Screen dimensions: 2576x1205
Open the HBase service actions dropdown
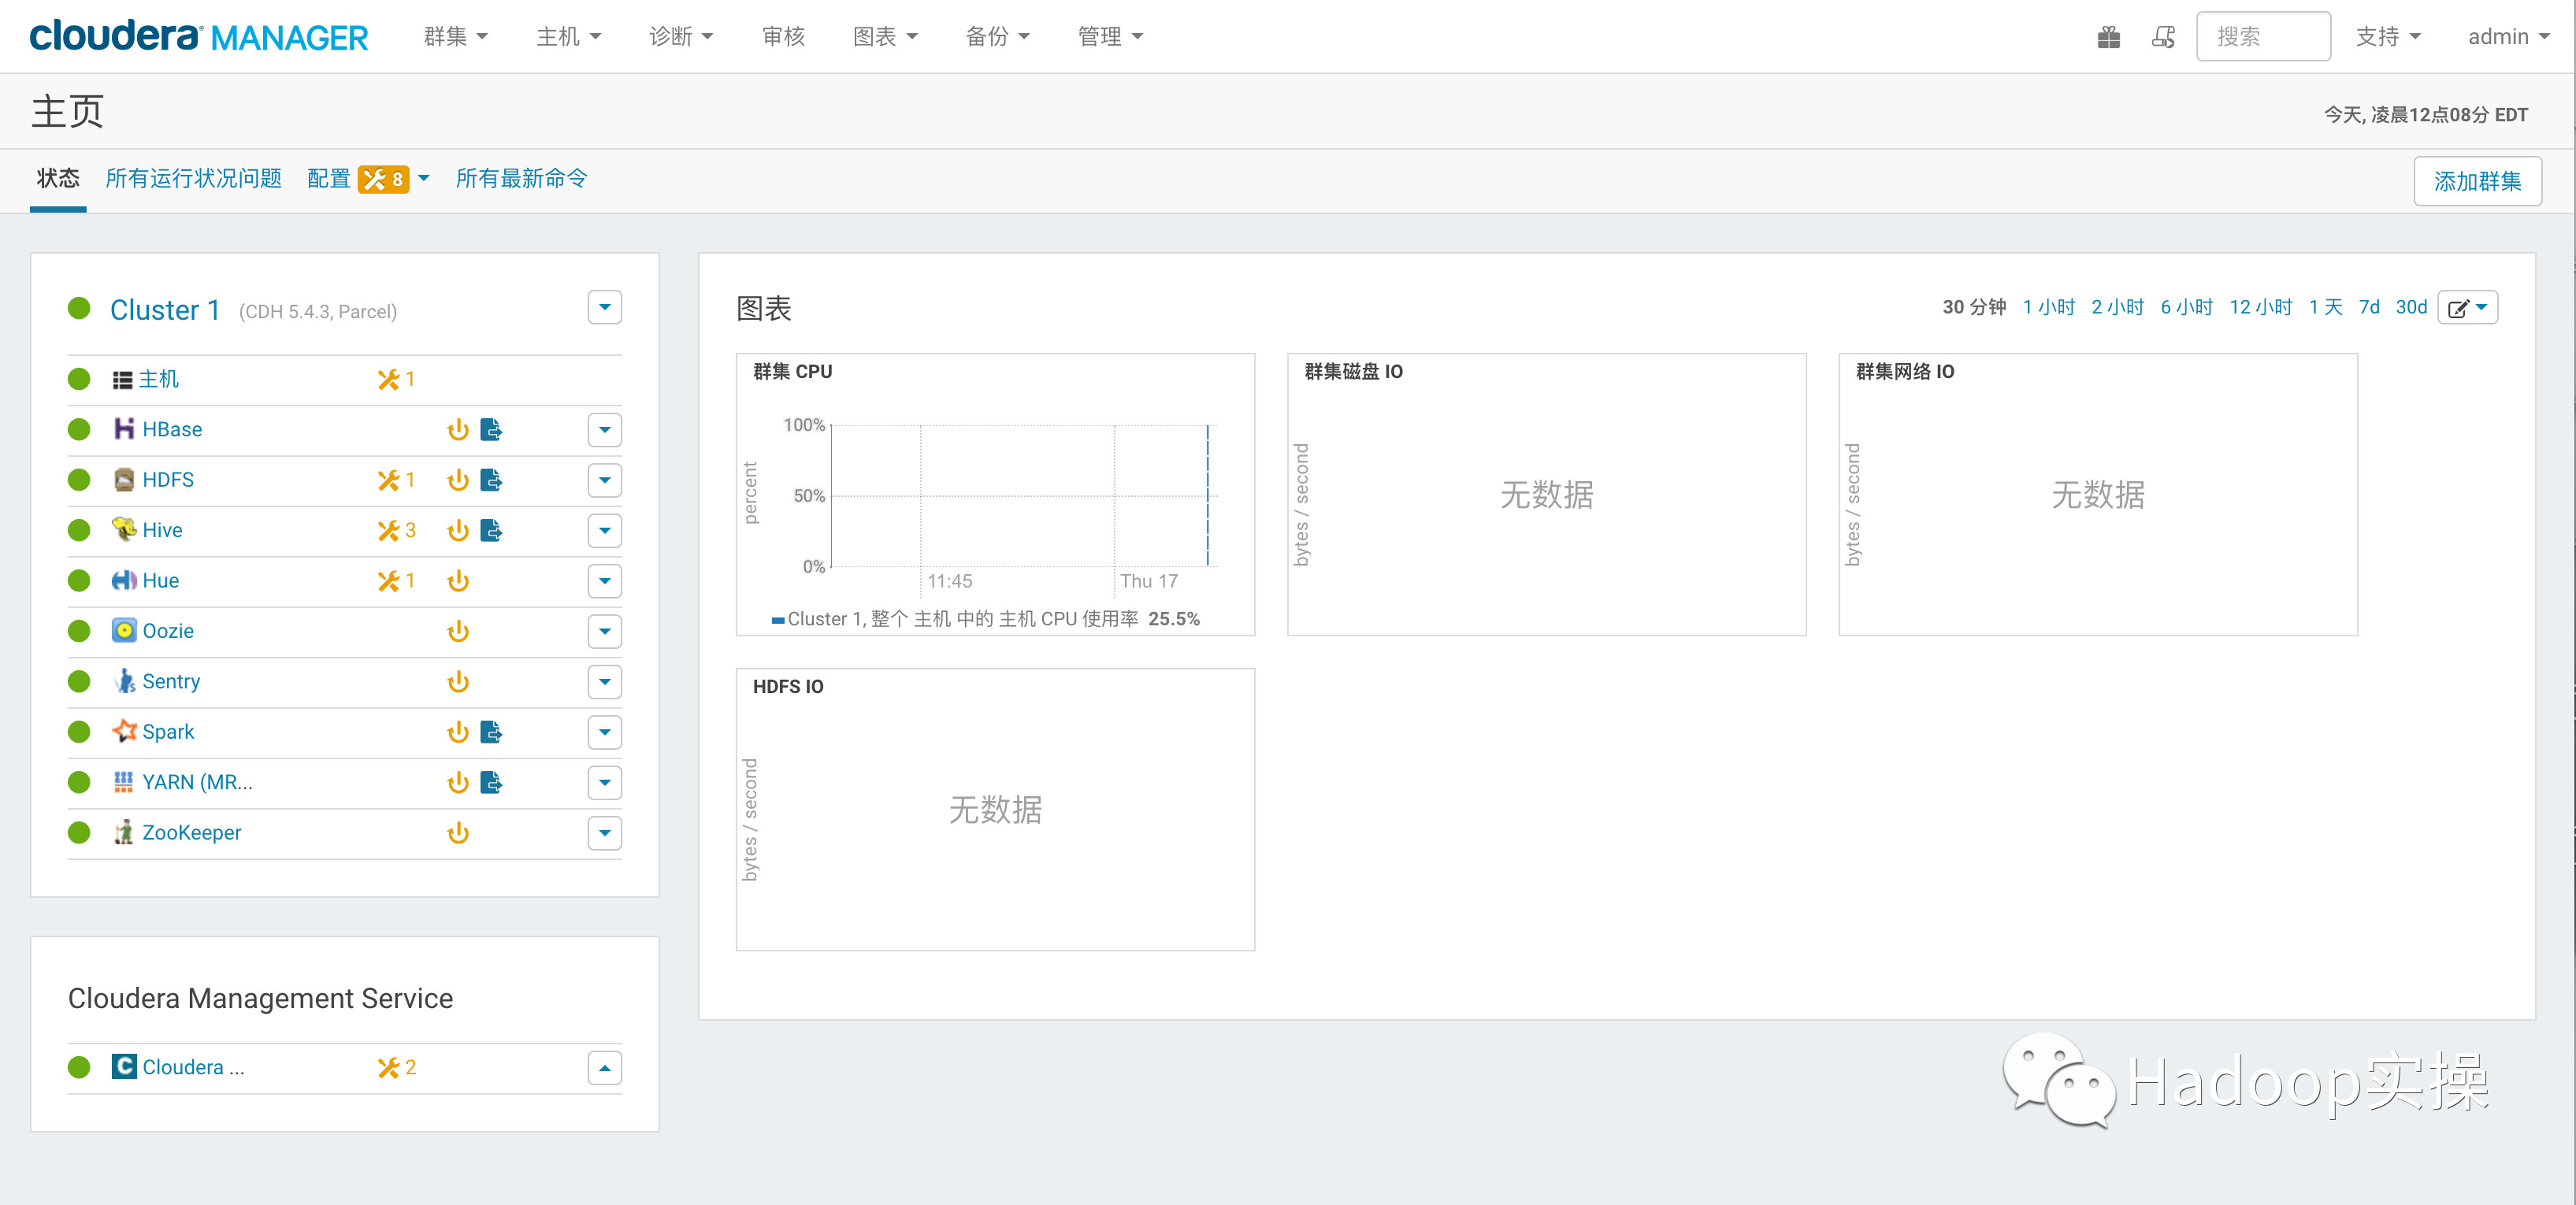605,430
